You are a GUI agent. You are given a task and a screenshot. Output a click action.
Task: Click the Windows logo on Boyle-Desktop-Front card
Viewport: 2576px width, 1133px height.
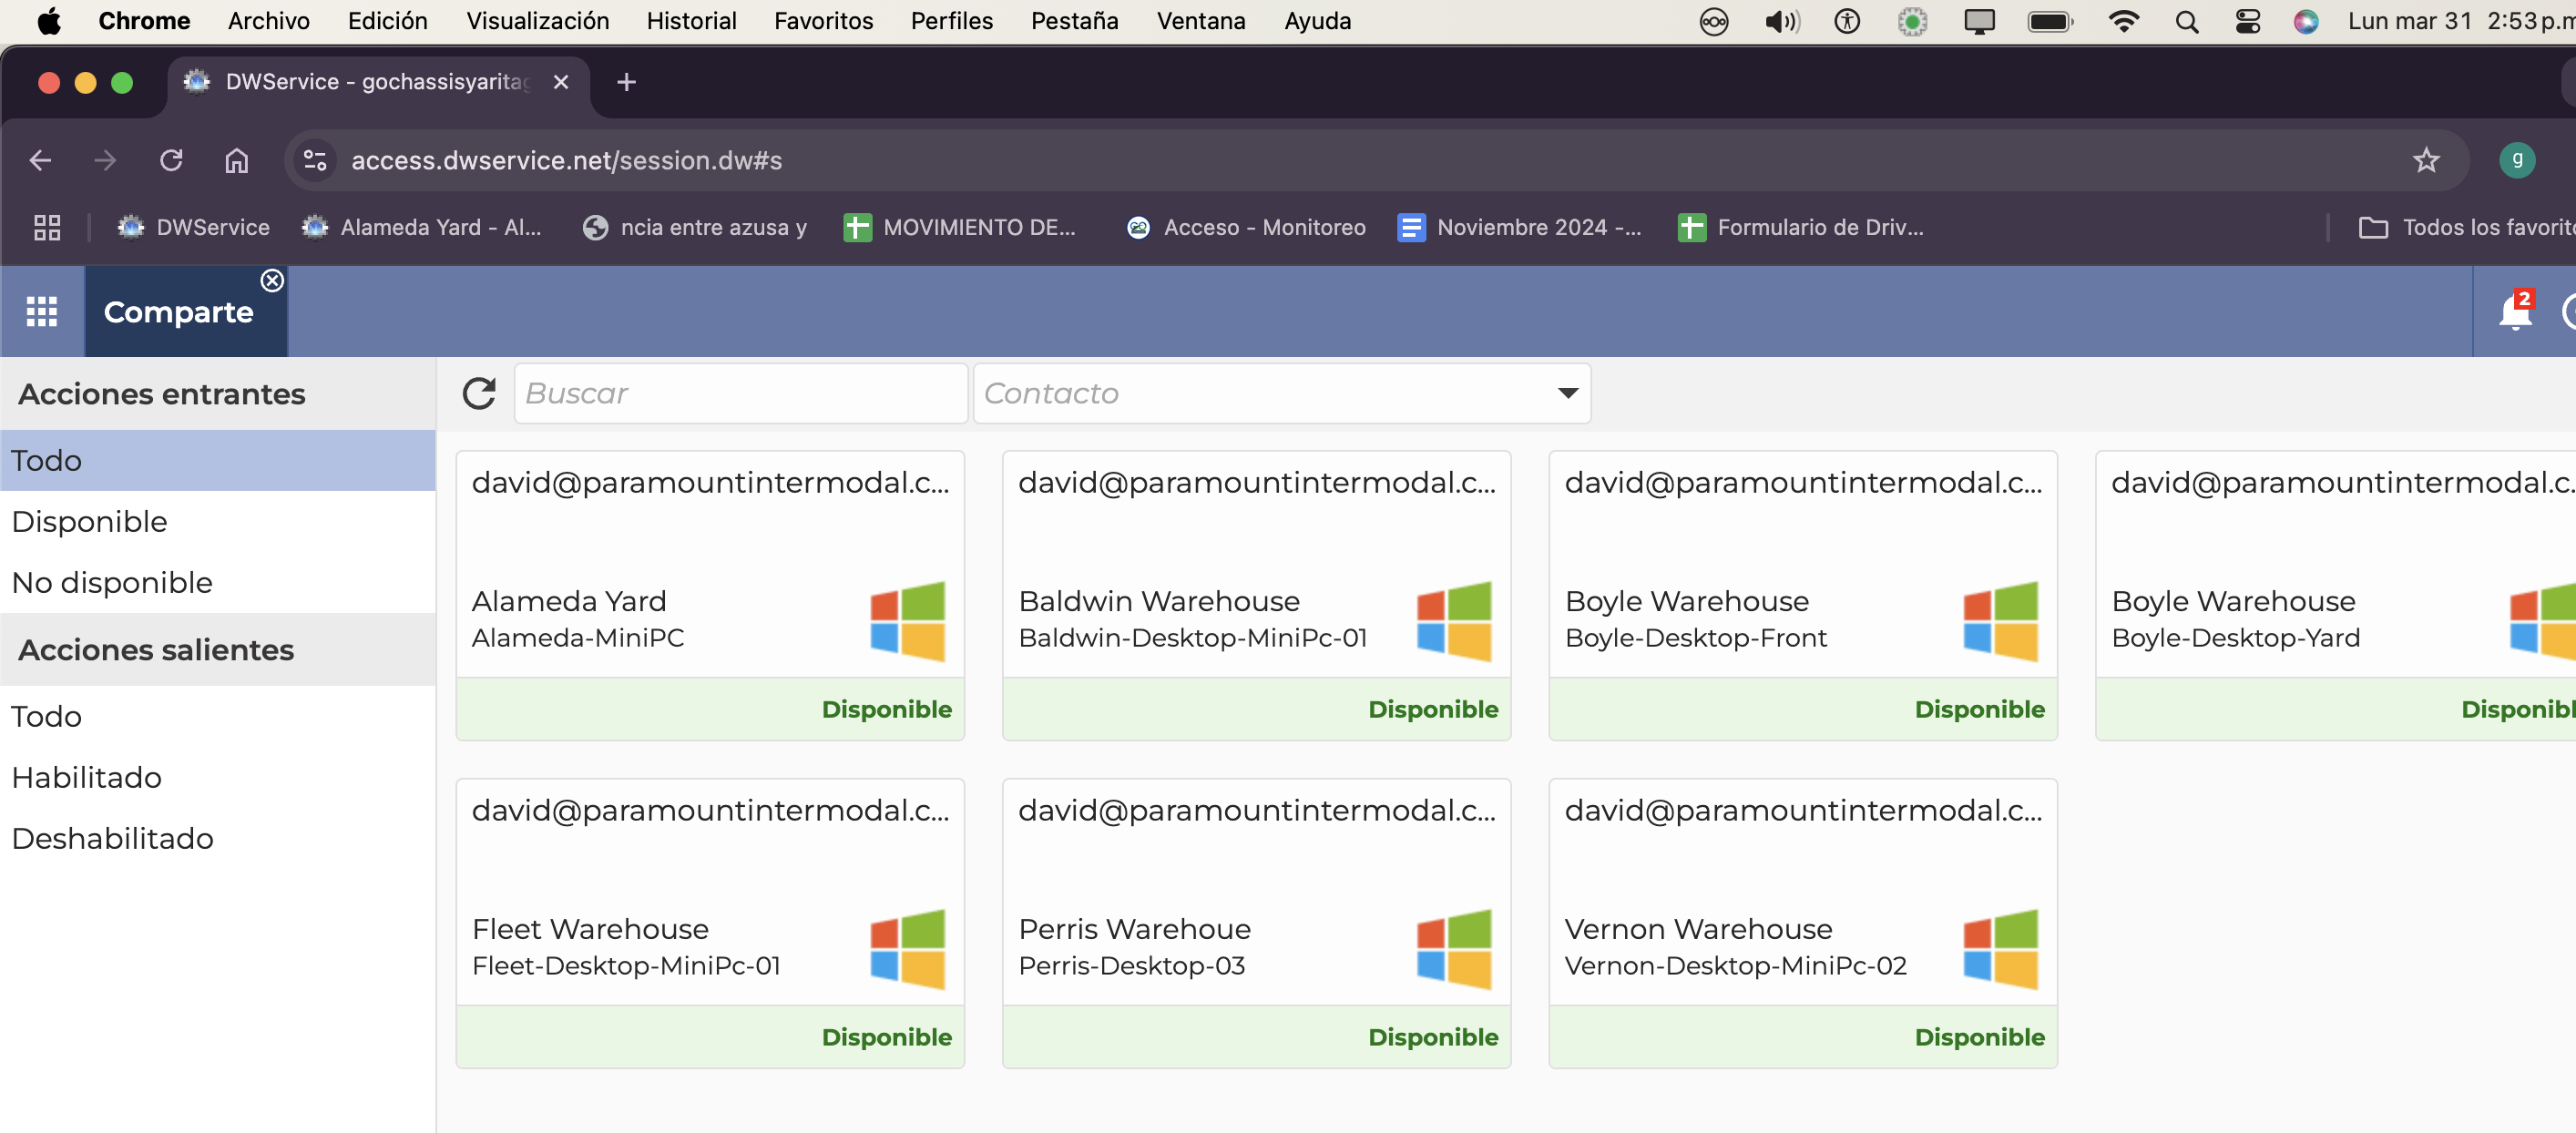point(2000,621)
